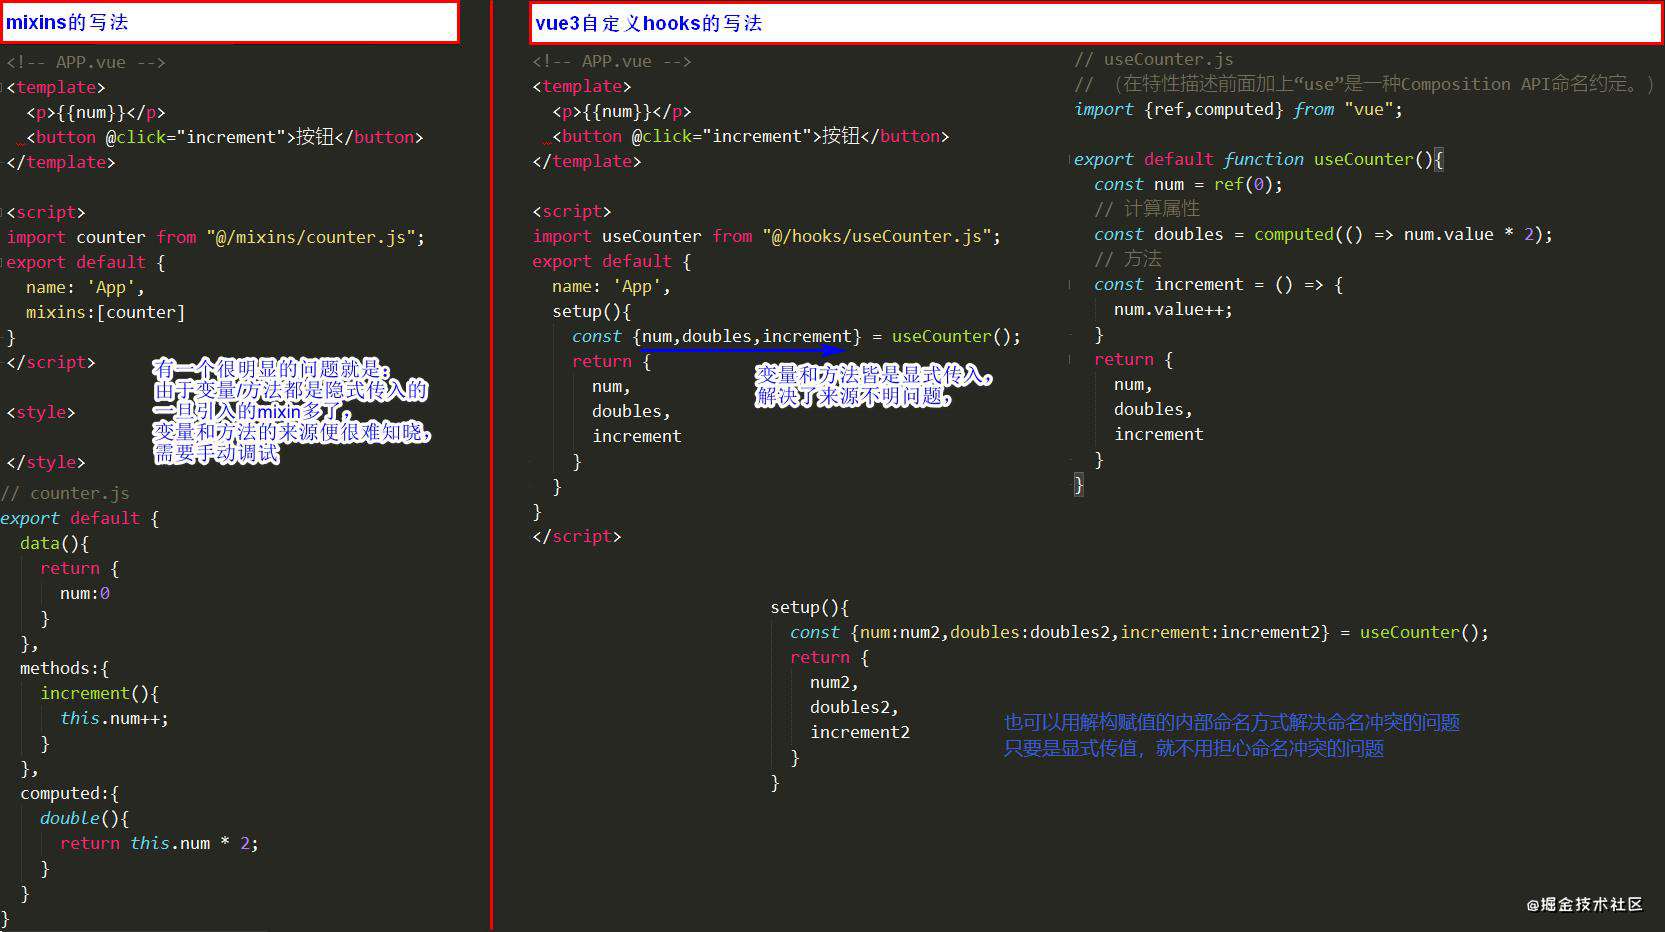Select the 'double(){' line

[x=85, y=818]
